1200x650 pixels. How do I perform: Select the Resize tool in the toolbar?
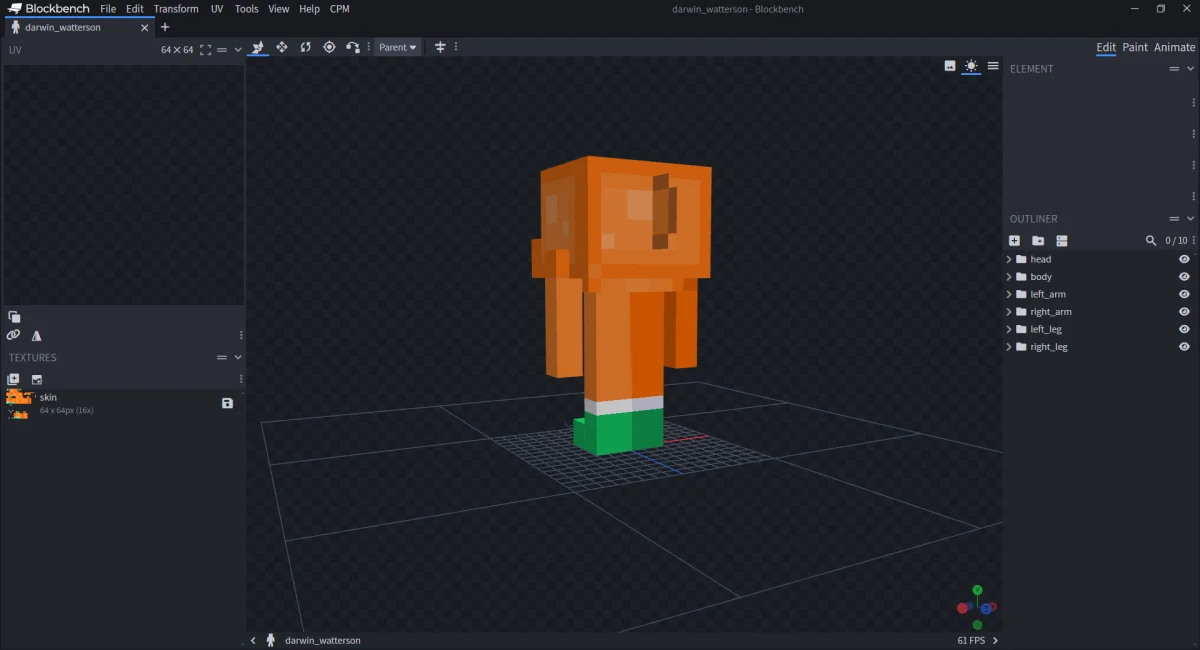coord(282,47)
